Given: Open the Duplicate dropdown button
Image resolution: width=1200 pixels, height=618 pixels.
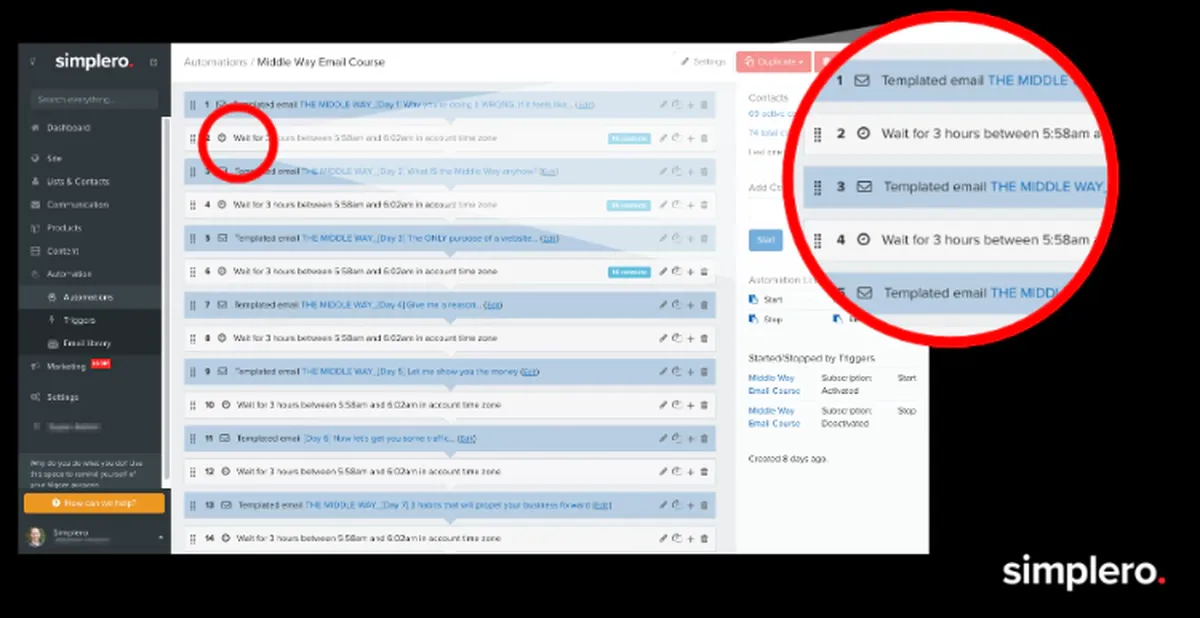Looking at the screenshot, I should tap(773, 62).
